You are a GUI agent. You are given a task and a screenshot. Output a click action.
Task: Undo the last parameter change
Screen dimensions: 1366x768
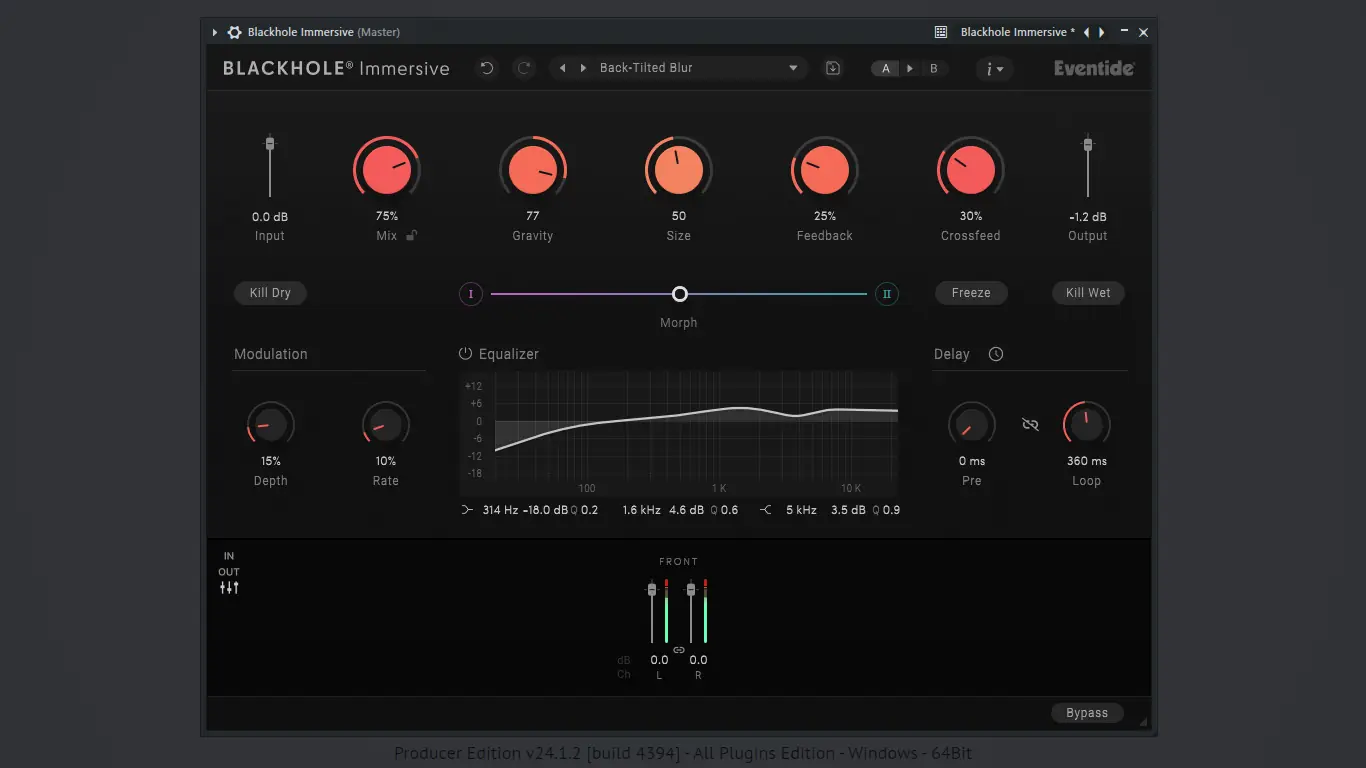click(487, 68)
